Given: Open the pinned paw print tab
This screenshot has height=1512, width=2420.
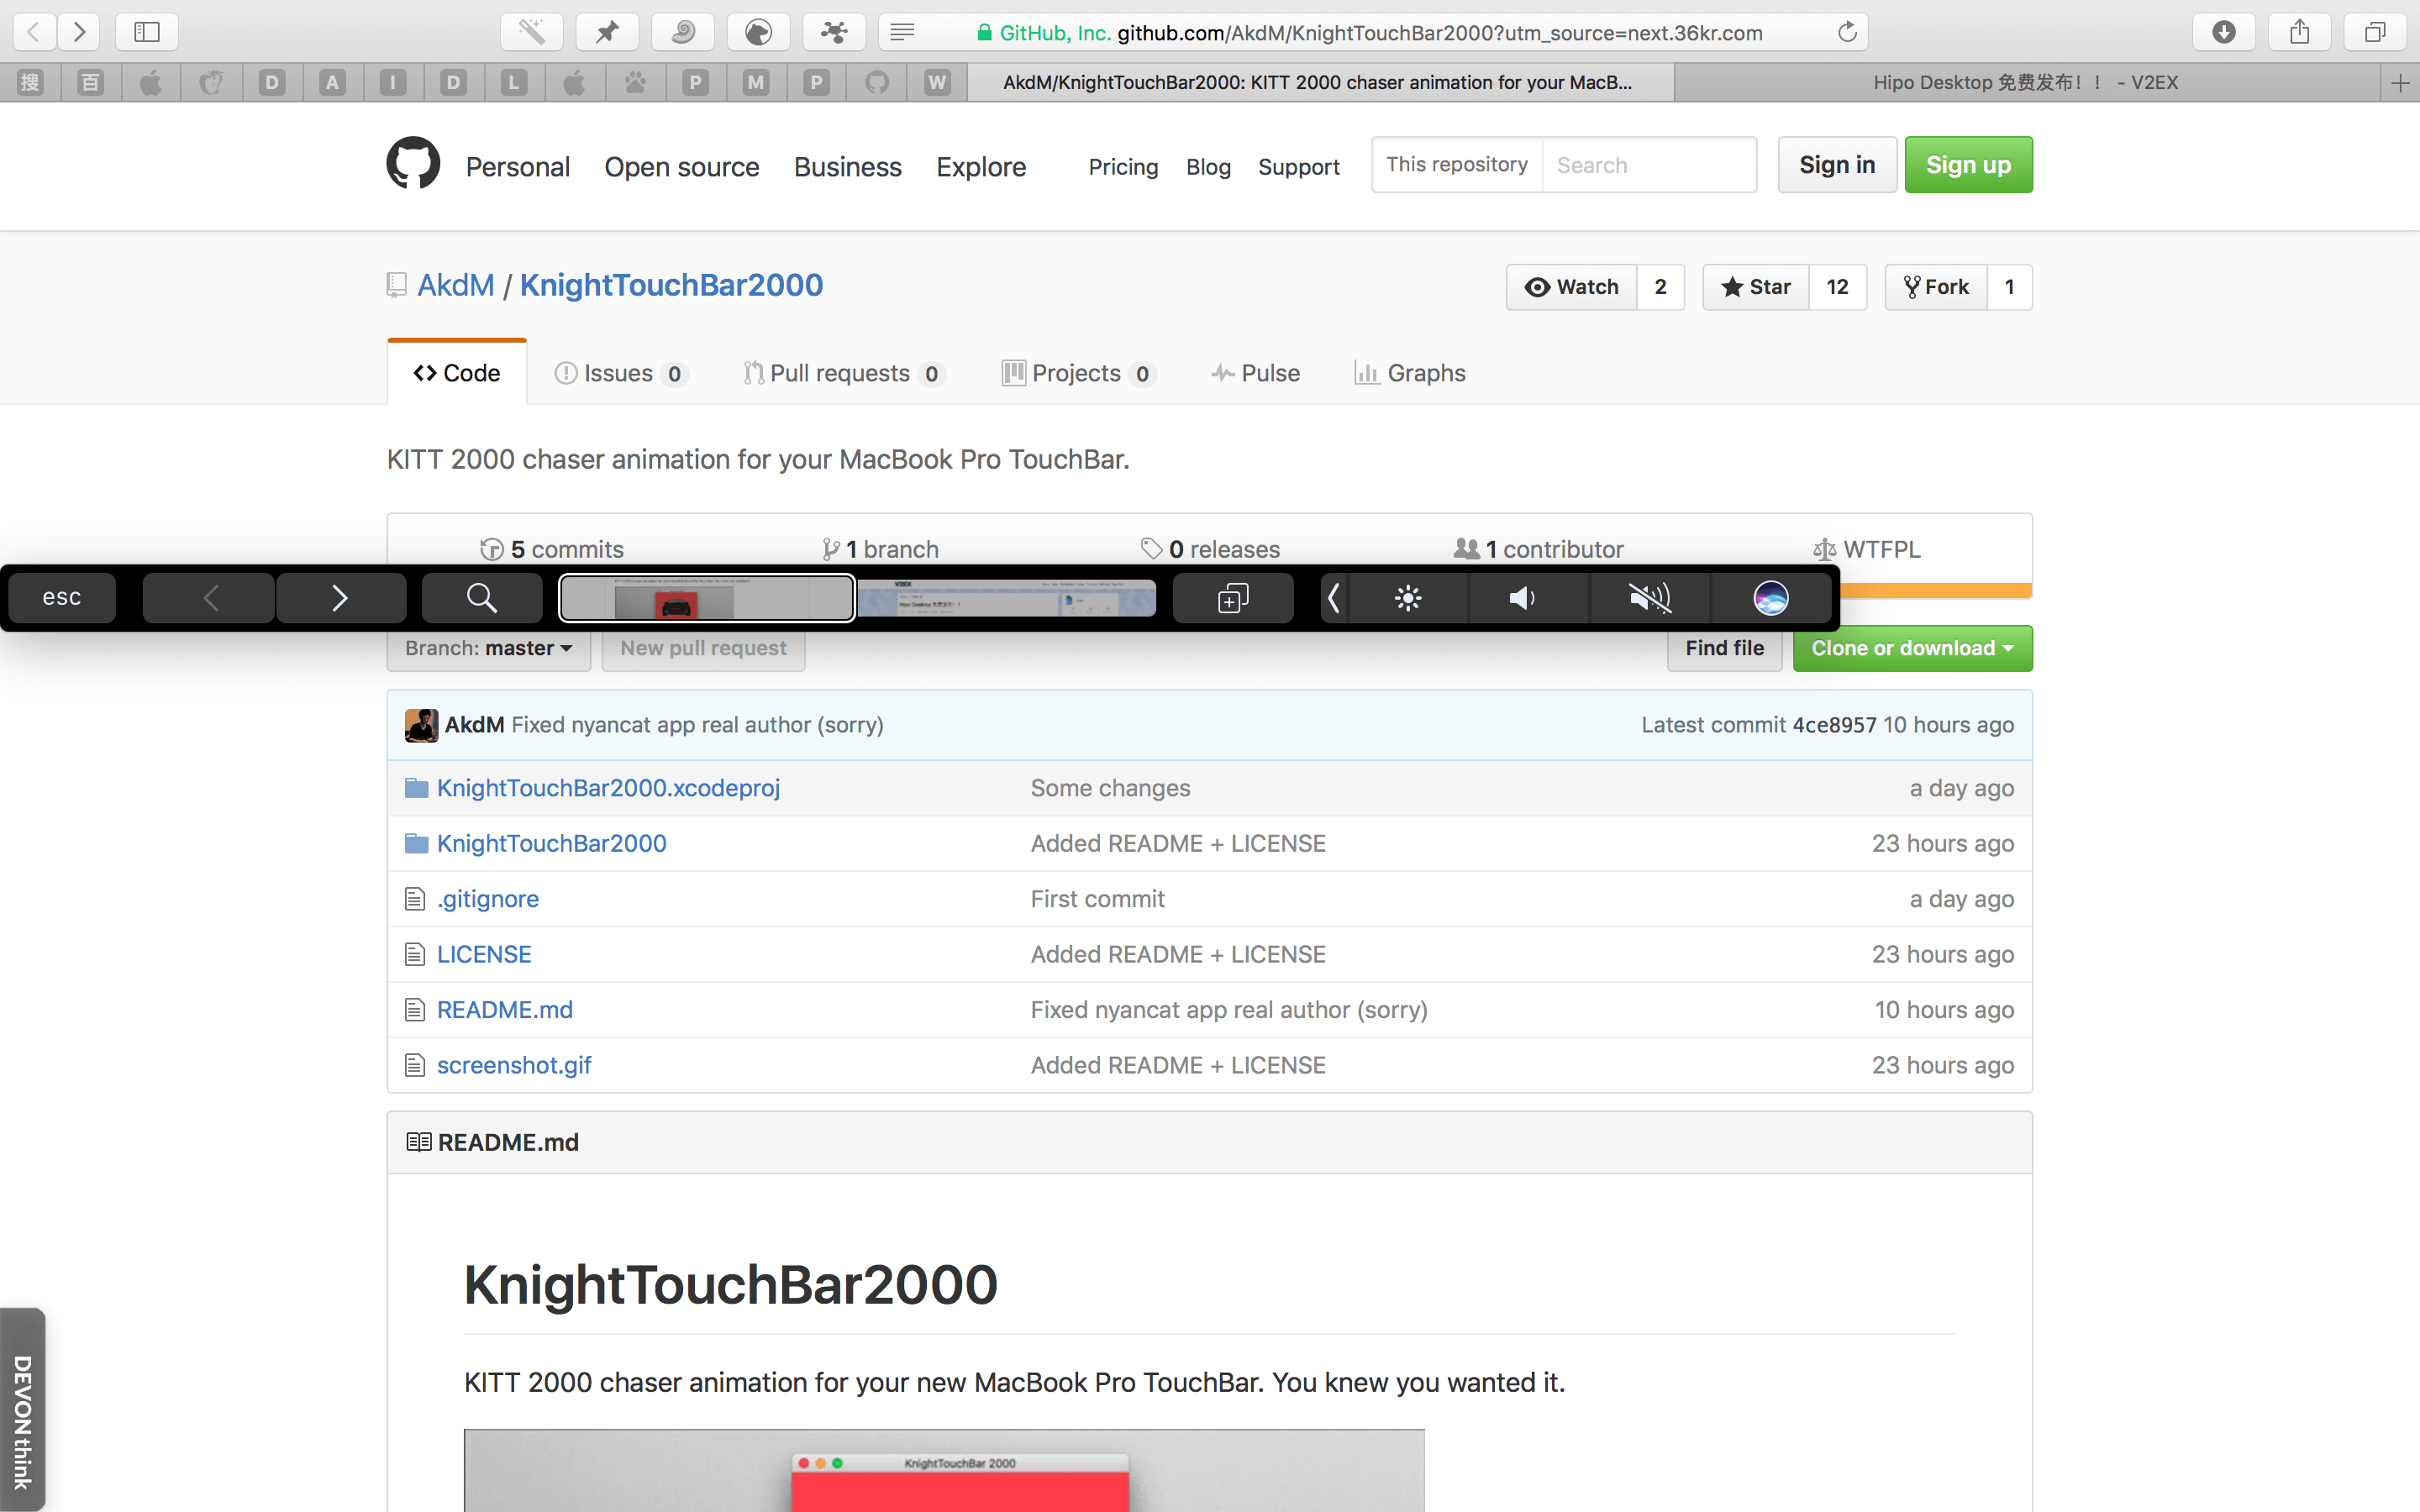Looking at the screenshot, I should 635,83.
